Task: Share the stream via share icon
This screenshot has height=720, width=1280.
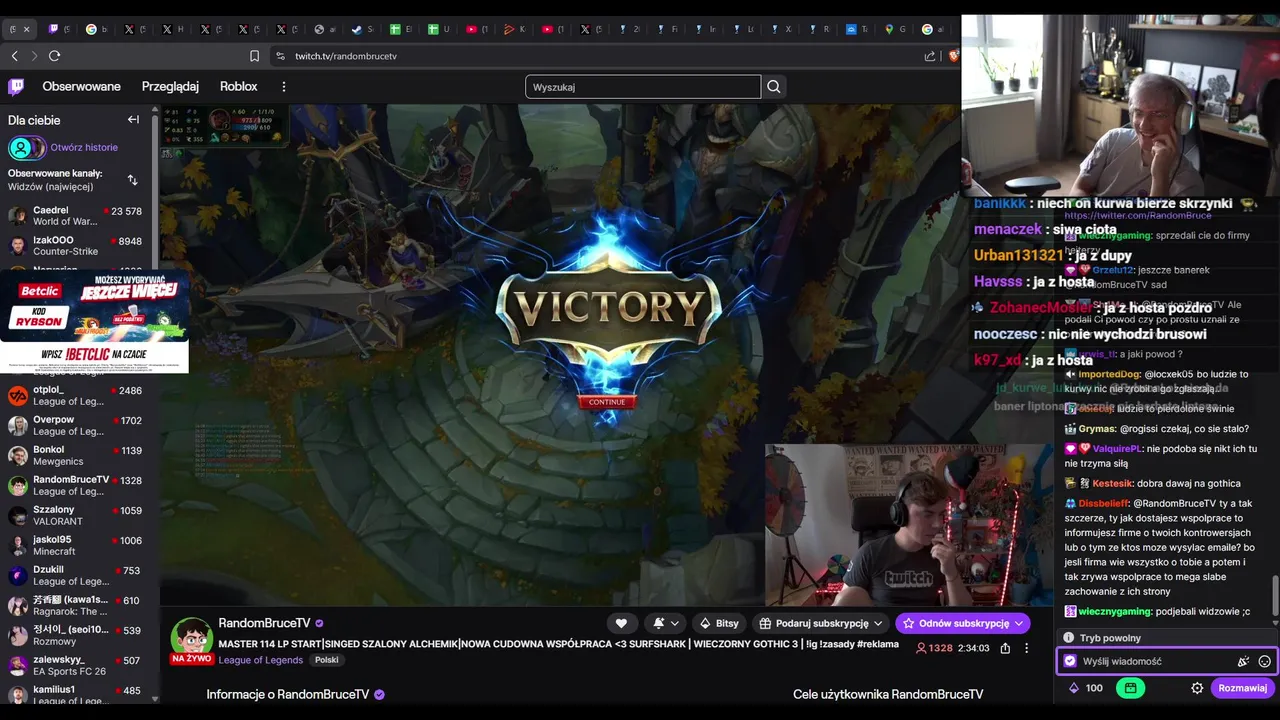Action: click(x=1005, y=648)
